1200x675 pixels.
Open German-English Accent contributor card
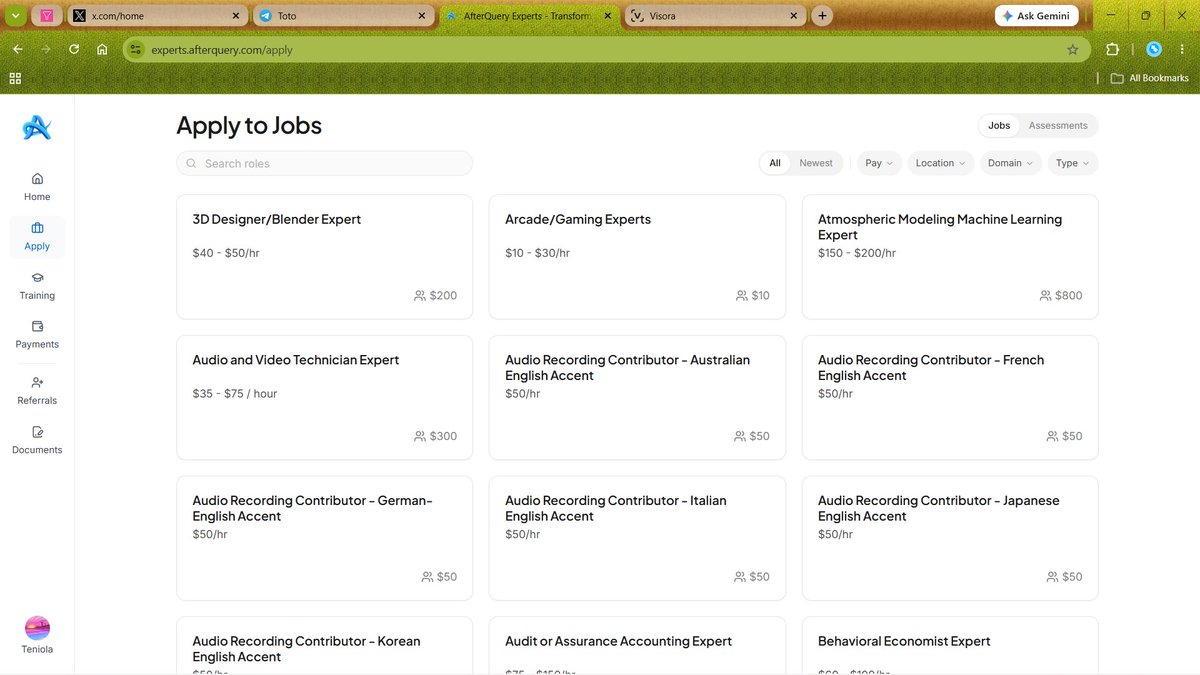pyautogui.click(x=324, y=538)
